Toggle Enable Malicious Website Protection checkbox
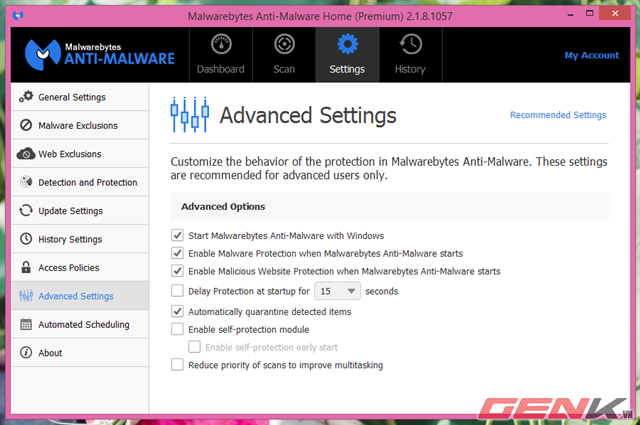 [177, 271]
